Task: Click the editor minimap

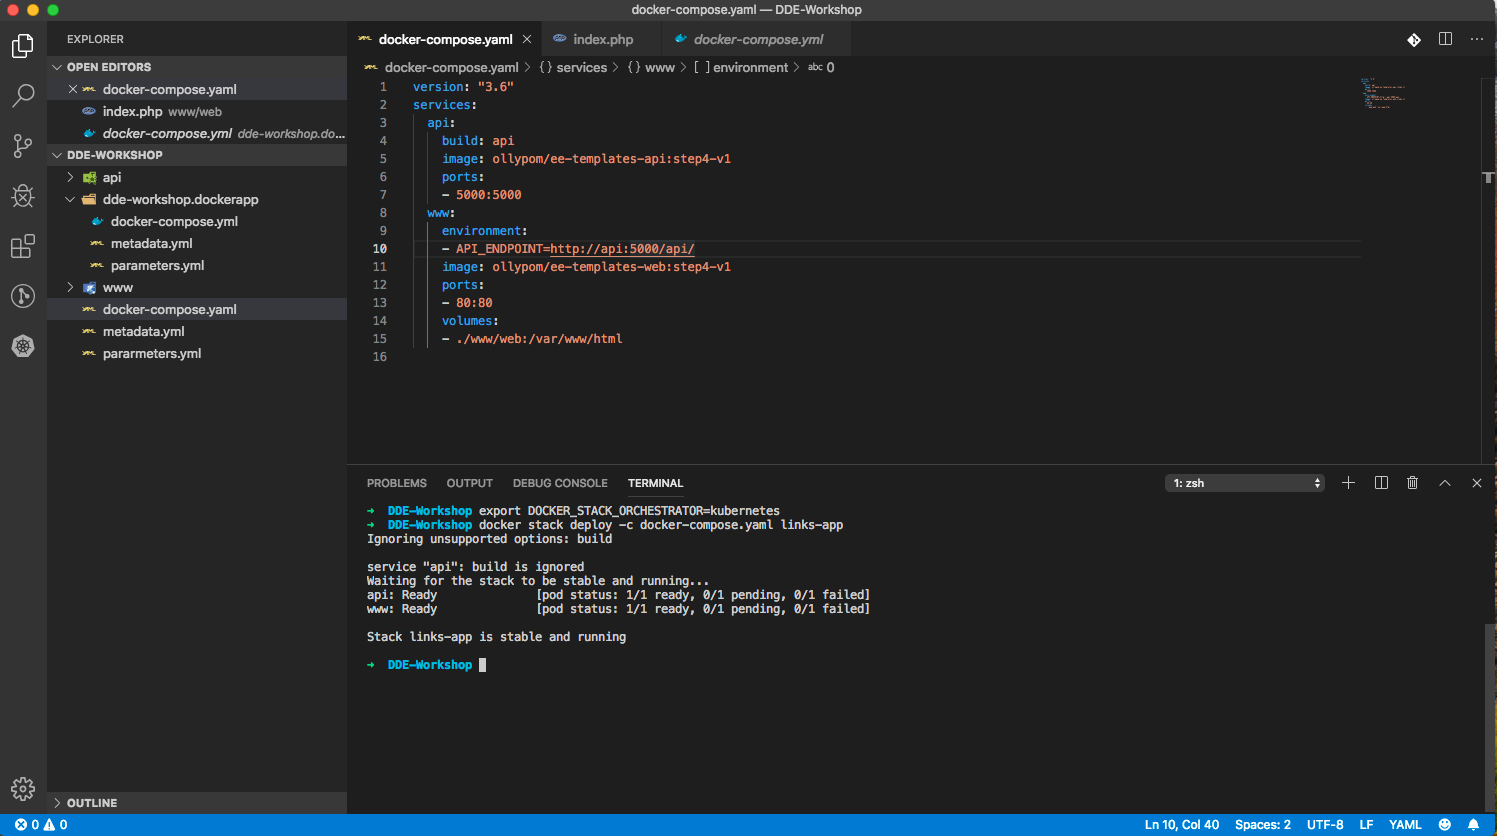Action: pos(1383,93)
